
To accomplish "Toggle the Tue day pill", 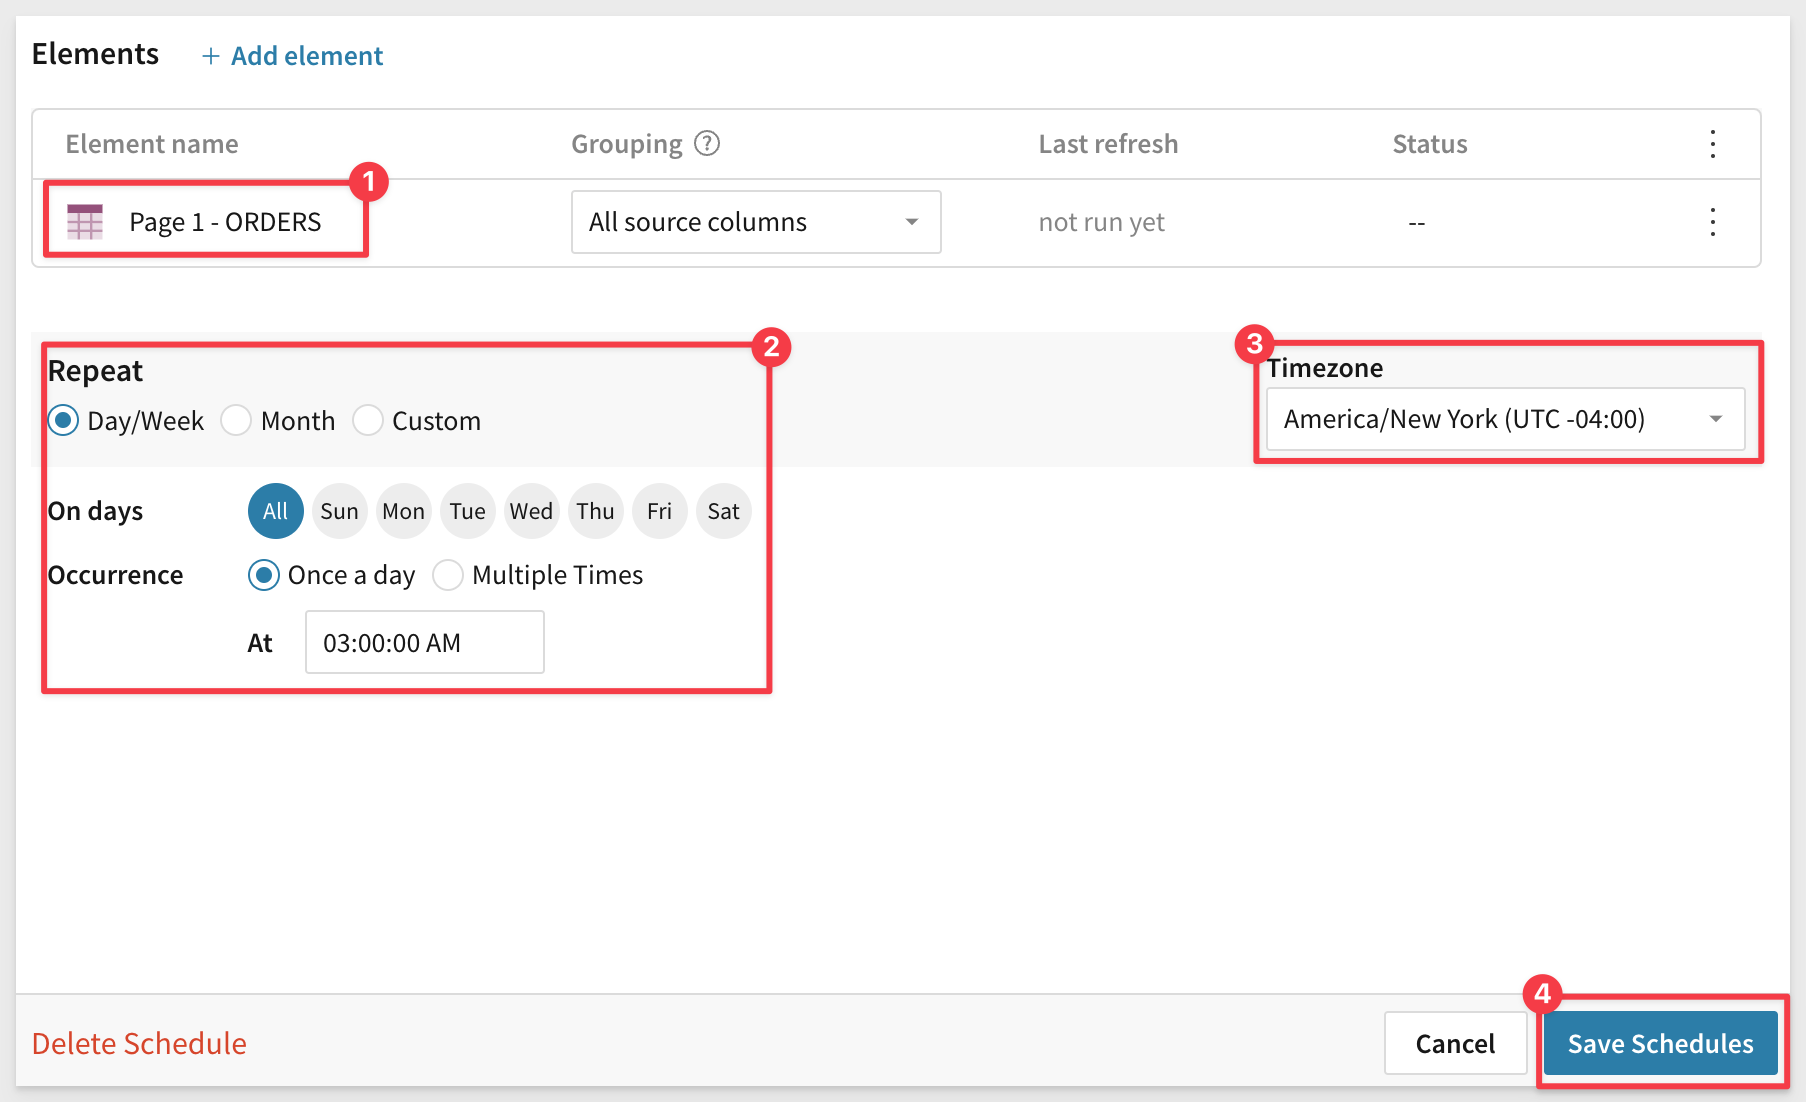I will (x=468, y=511).
